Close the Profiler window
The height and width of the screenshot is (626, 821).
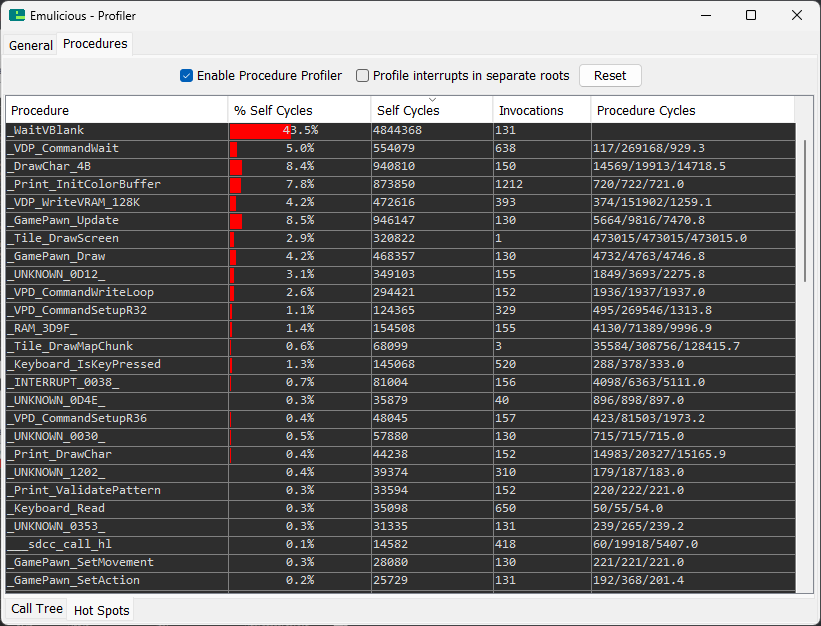(x=796, y=15)
